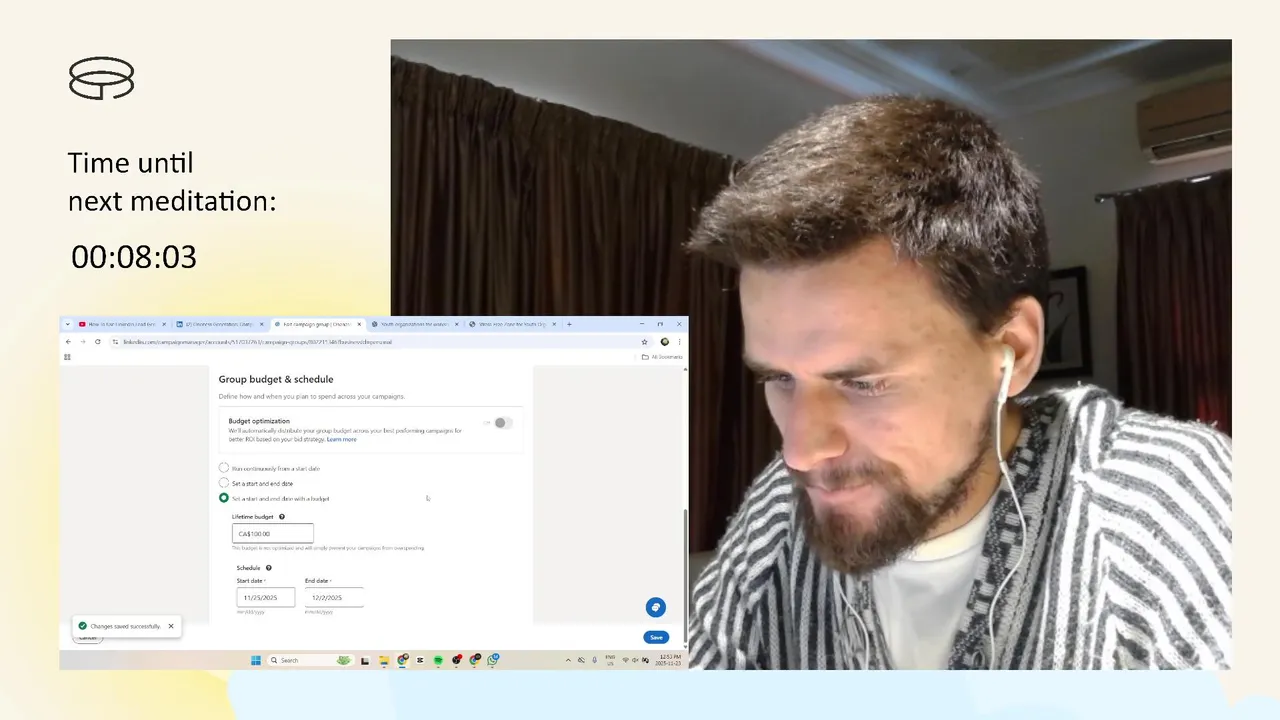
Task: Open the All Bookmarks folder
Action: (664, 357)
